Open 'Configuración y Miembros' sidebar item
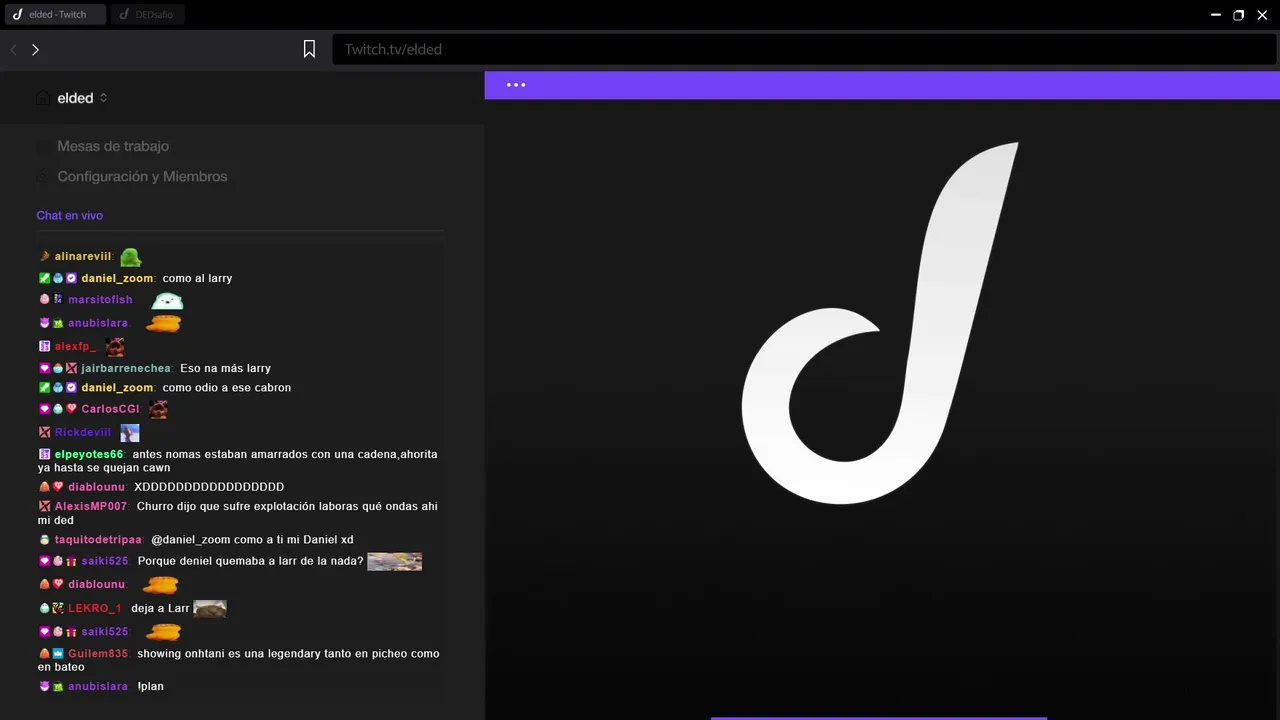The width and height of the screenshot is (1280, 720). [142, 176]
